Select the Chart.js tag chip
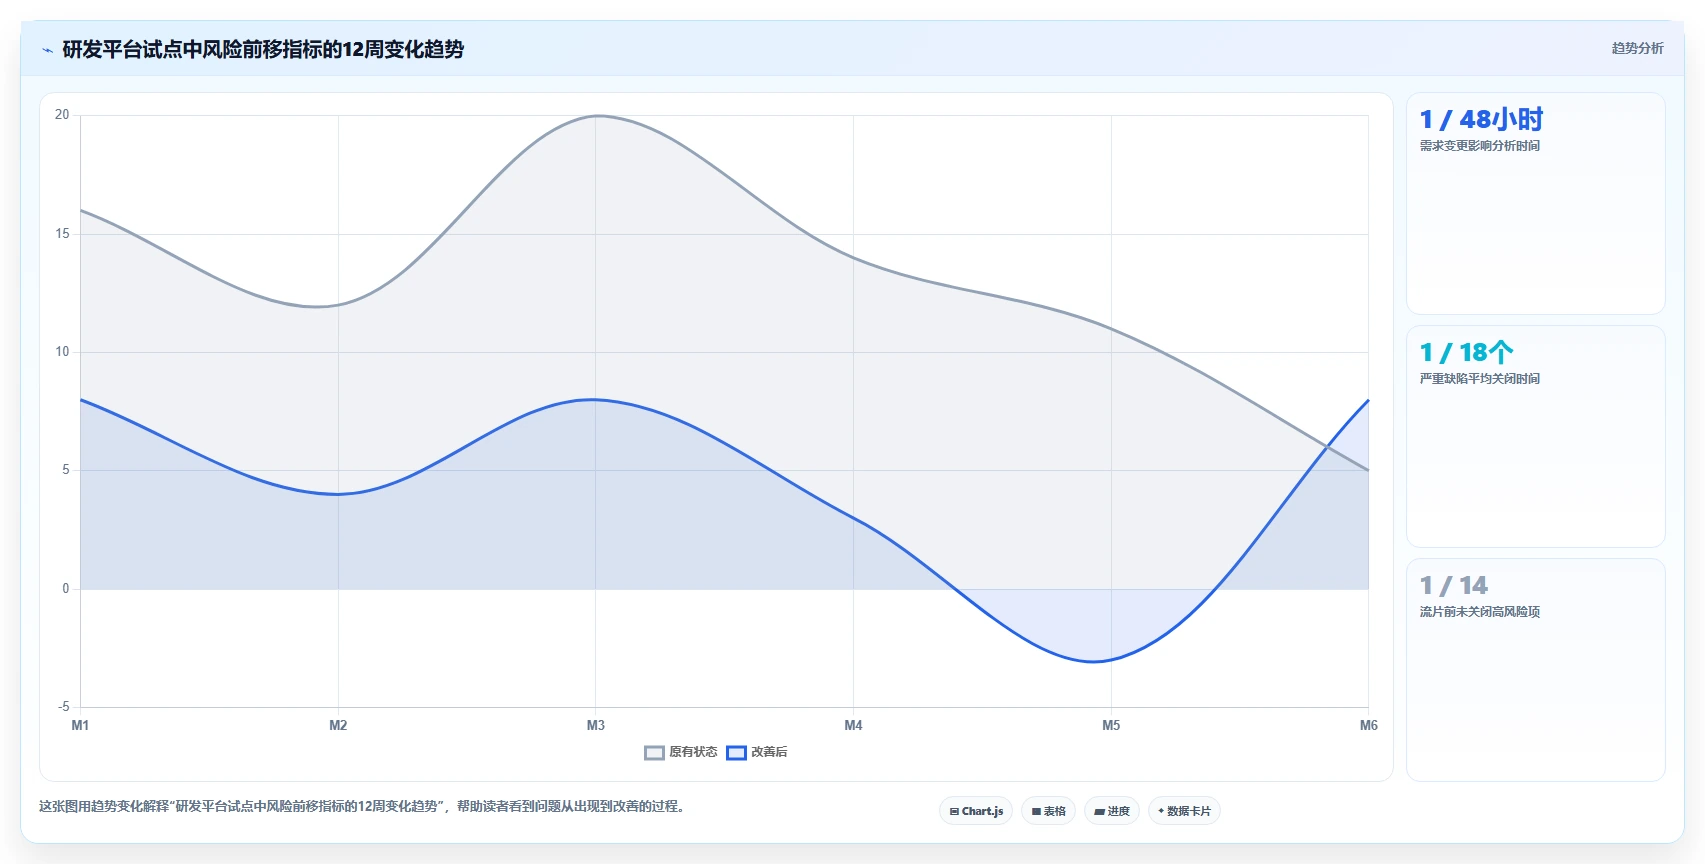 (x=976, y=811)
